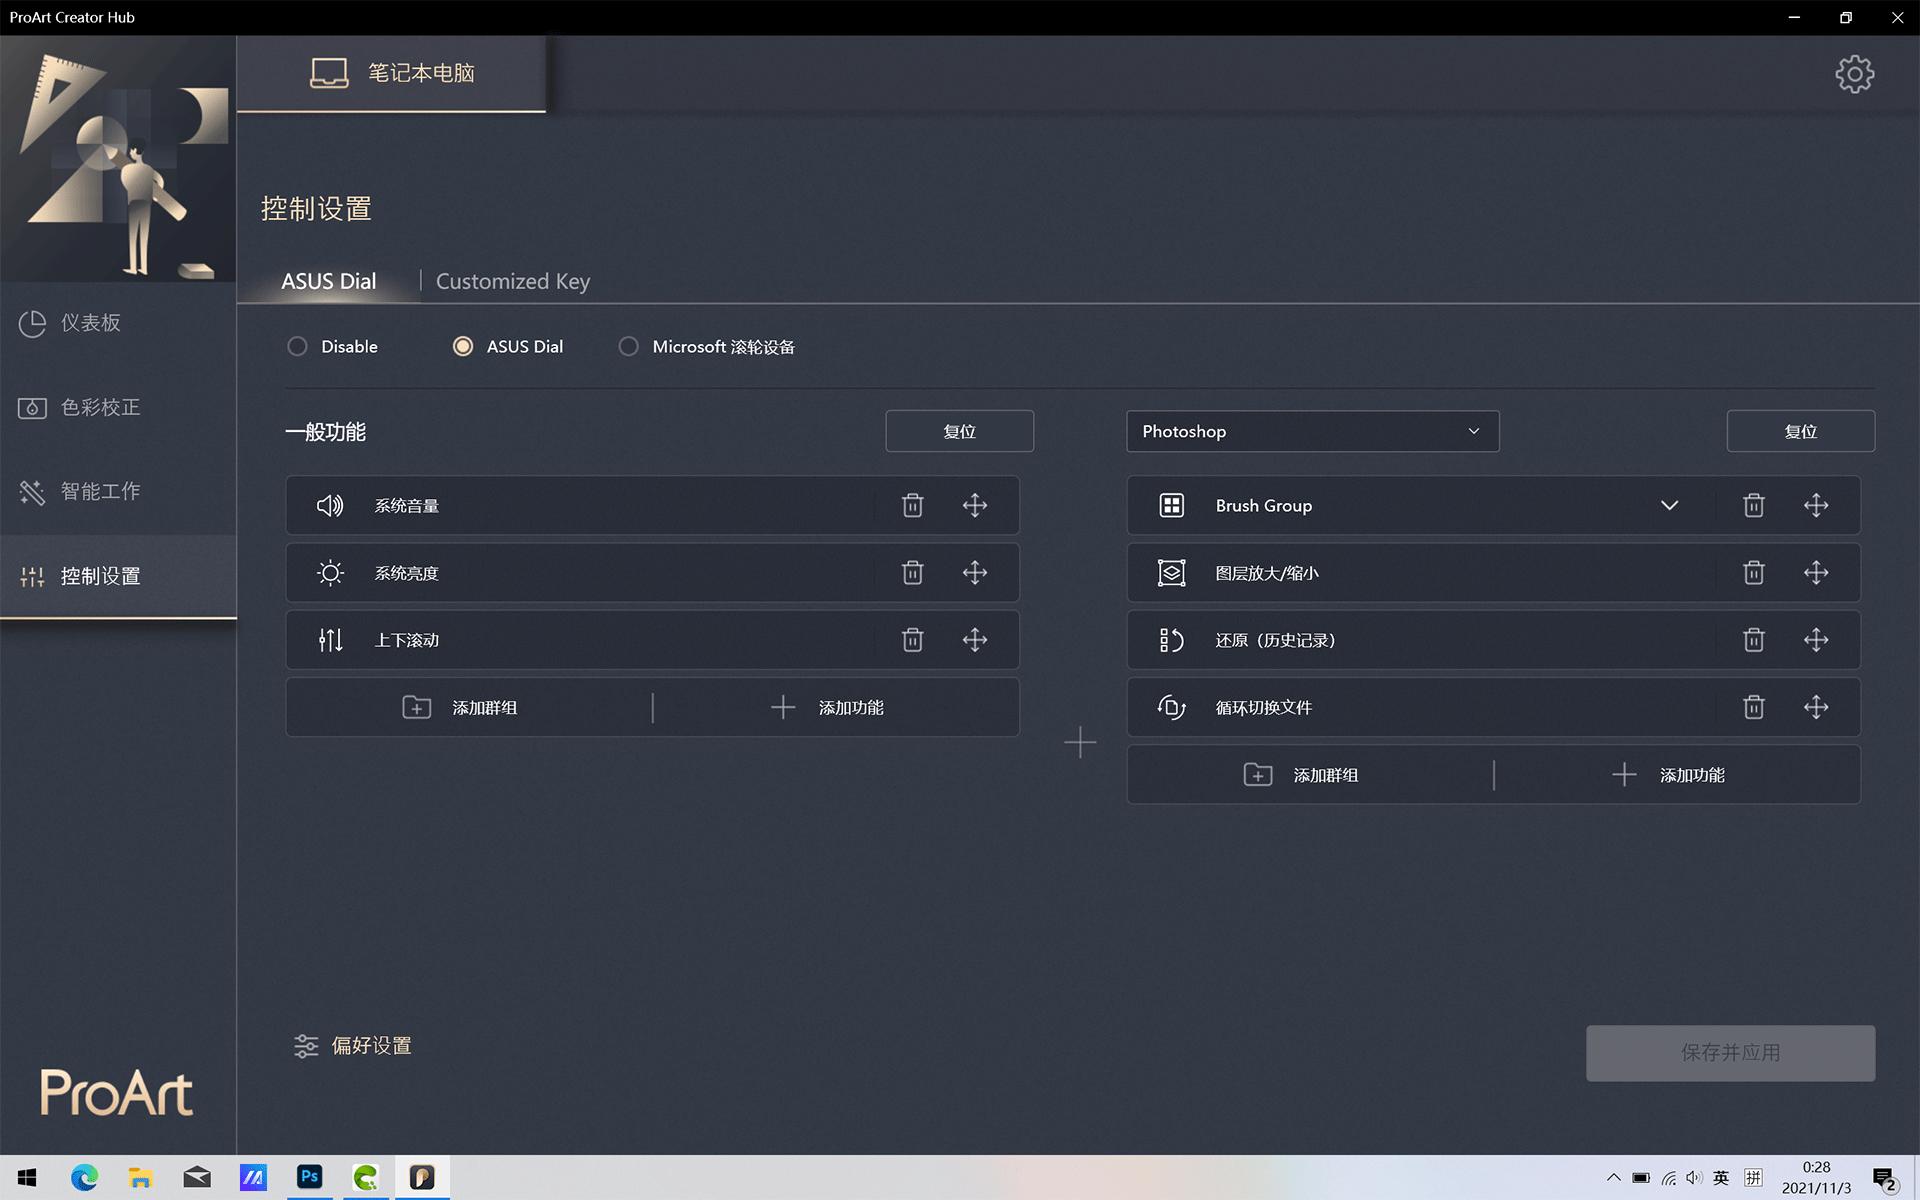Select the Disable radio option
Screen dimensions: 1920x1200
(297, 347)
